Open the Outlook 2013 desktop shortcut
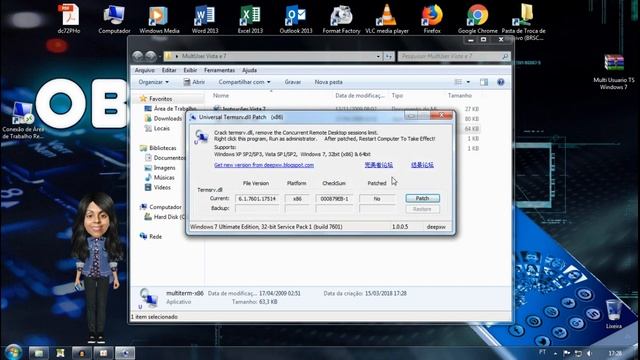Image resolution: width=640 pixels, height=360 pixels. 296,18
